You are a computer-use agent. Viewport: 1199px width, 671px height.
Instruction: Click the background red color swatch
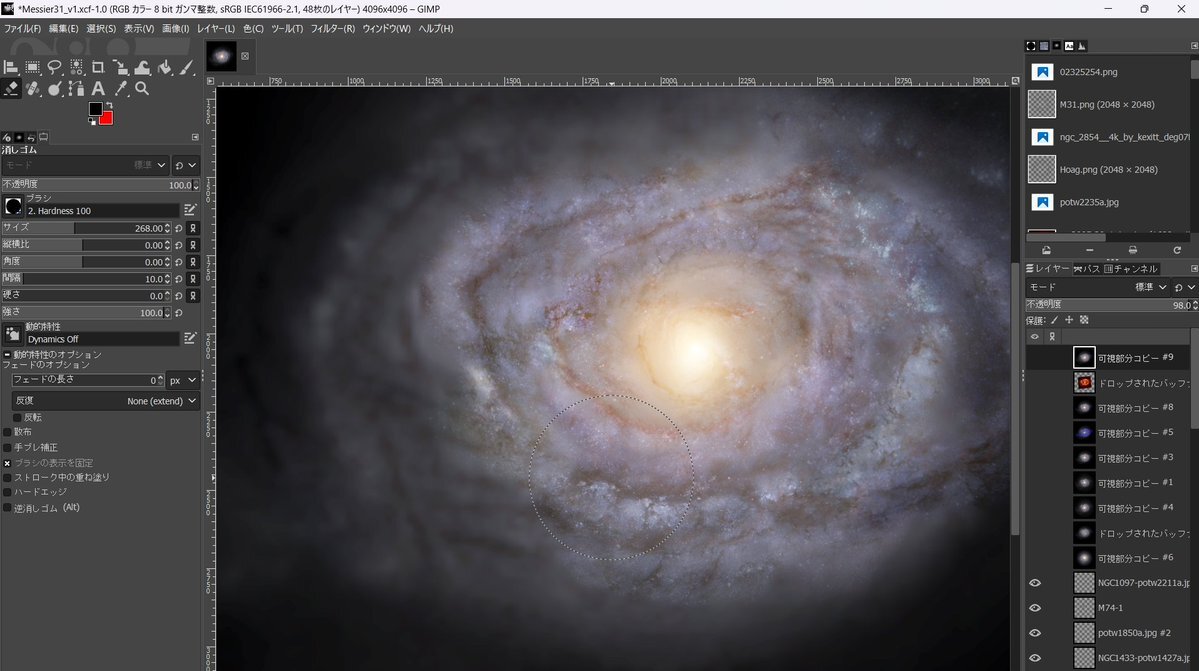pos(106,118)
